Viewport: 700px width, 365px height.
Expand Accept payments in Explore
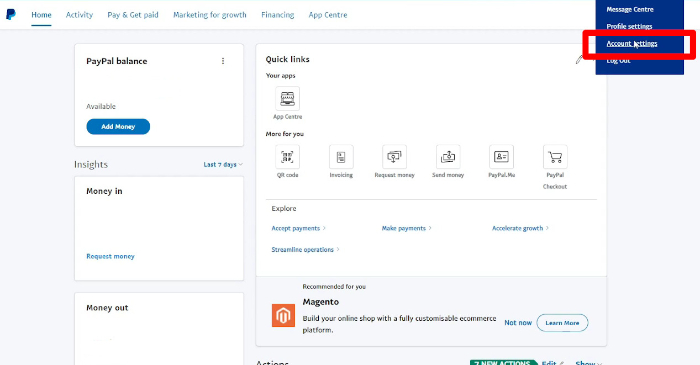(298, 228)
